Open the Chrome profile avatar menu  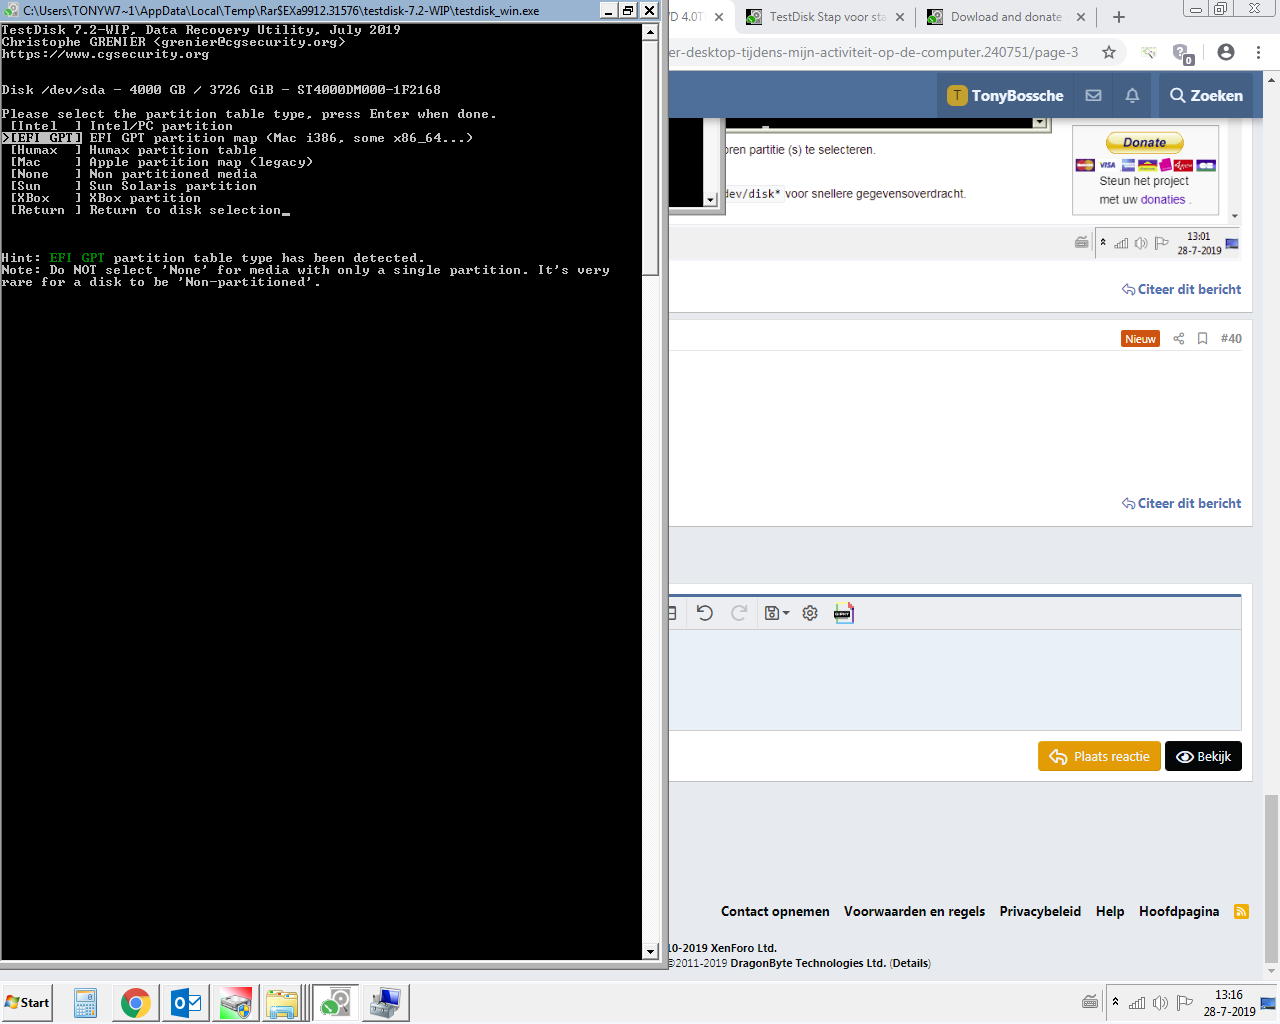click(x=1226, y=52)
